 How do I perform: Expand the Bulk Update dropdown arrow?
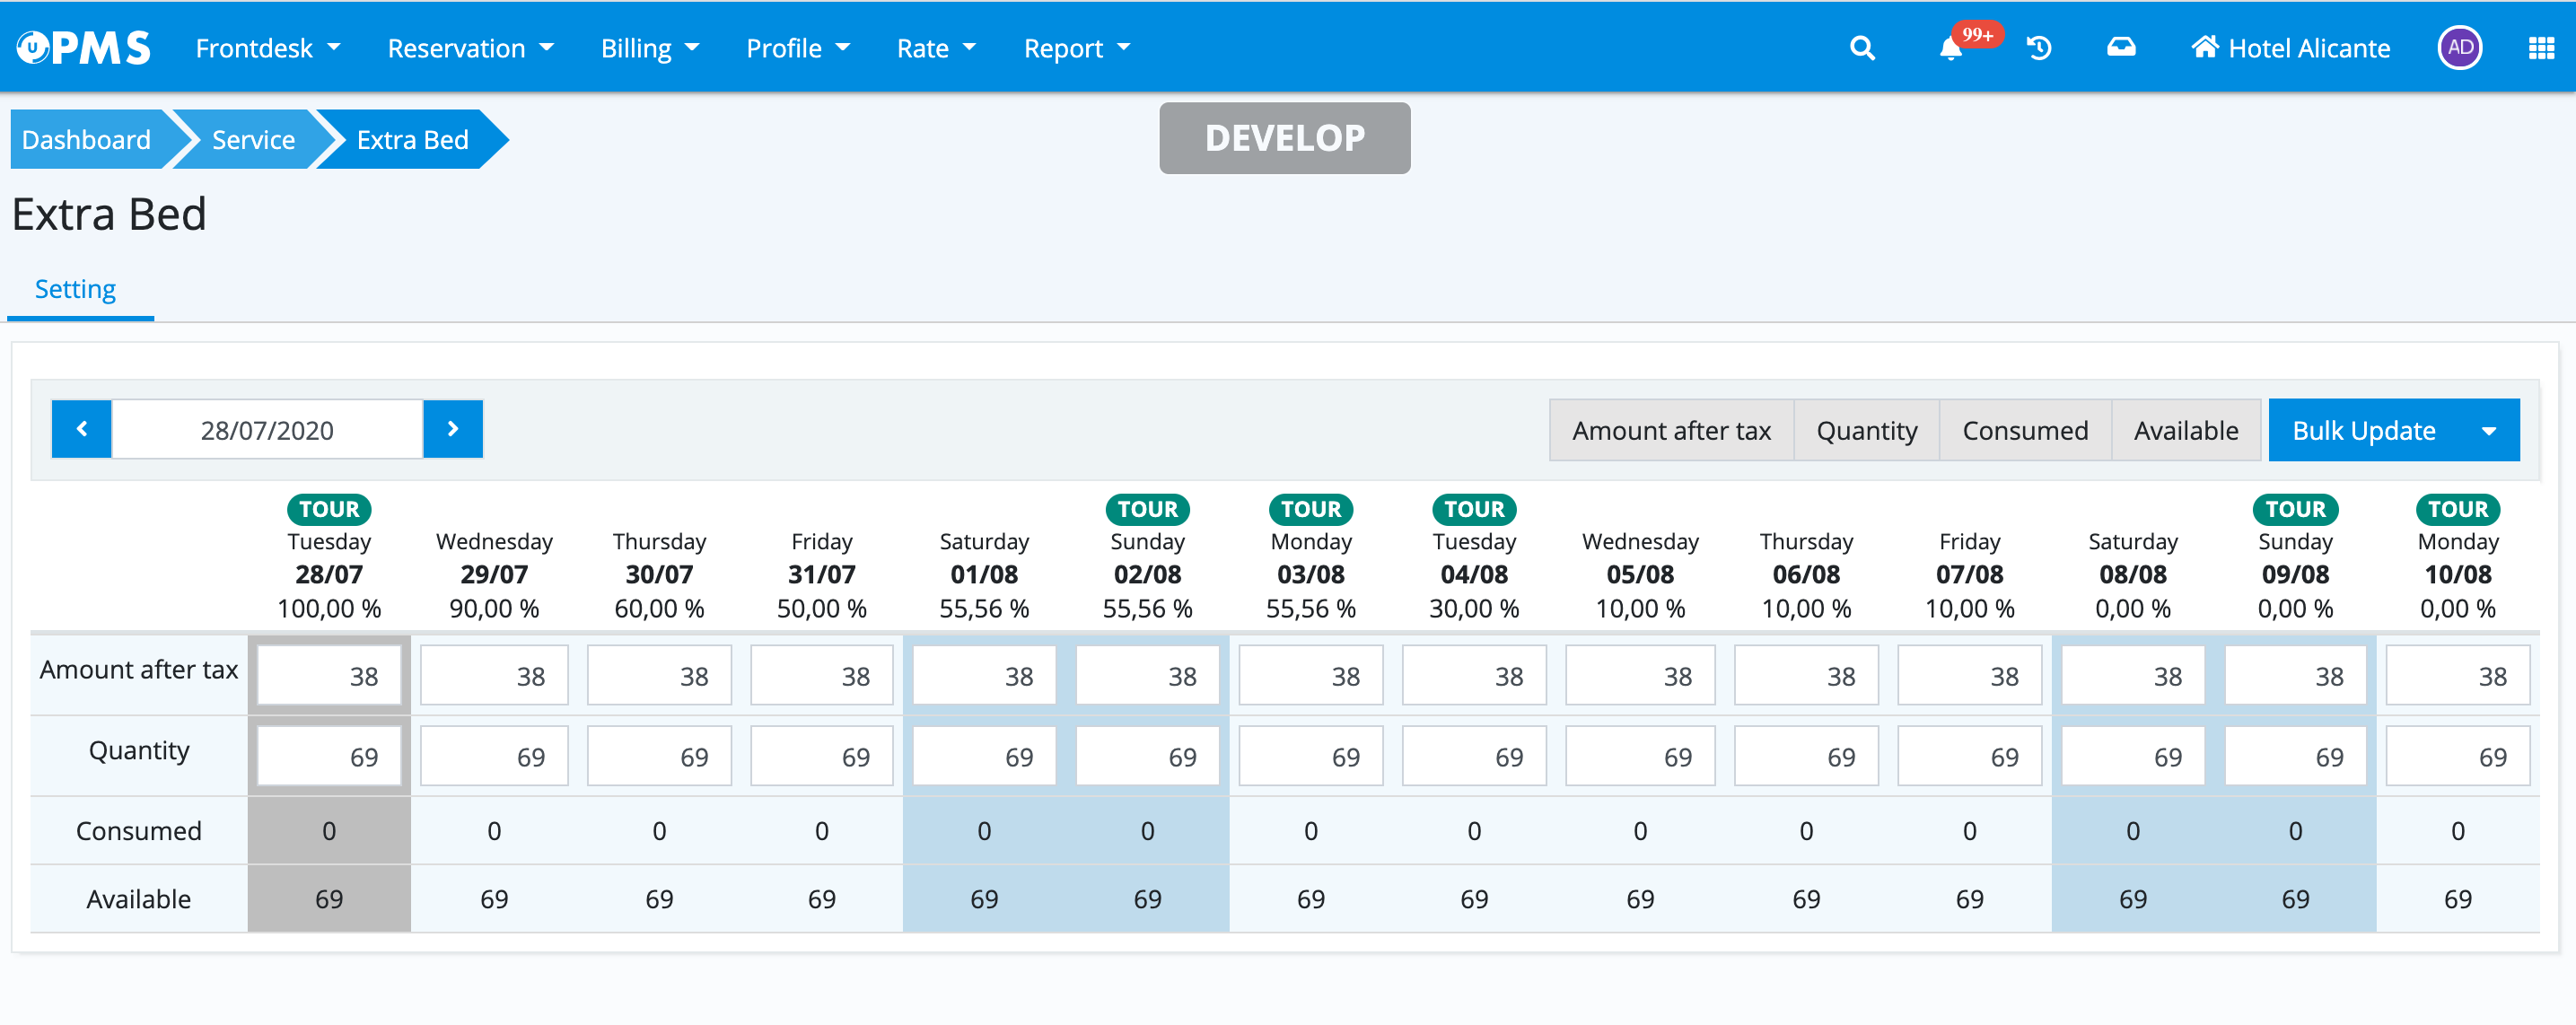(x=2488, y=430)
